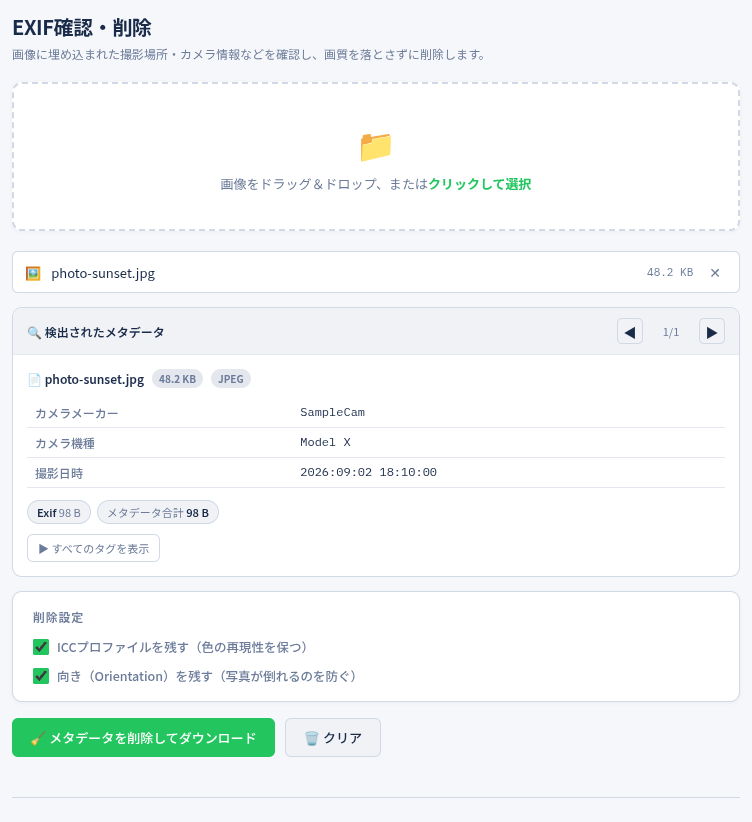Click the 48.2 KB size badge
The width and height of the screenshot is (752, 822).
click(x=177, y=379)
